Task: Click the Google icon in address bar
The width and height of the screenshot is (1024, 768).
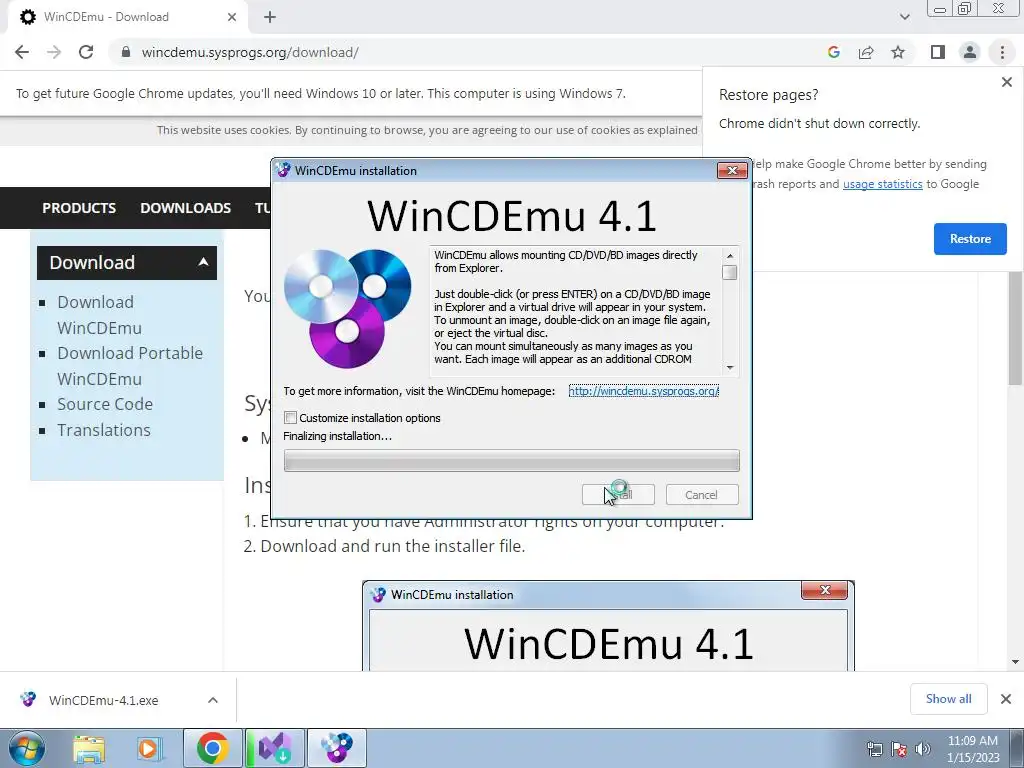Action: [833, 52]
